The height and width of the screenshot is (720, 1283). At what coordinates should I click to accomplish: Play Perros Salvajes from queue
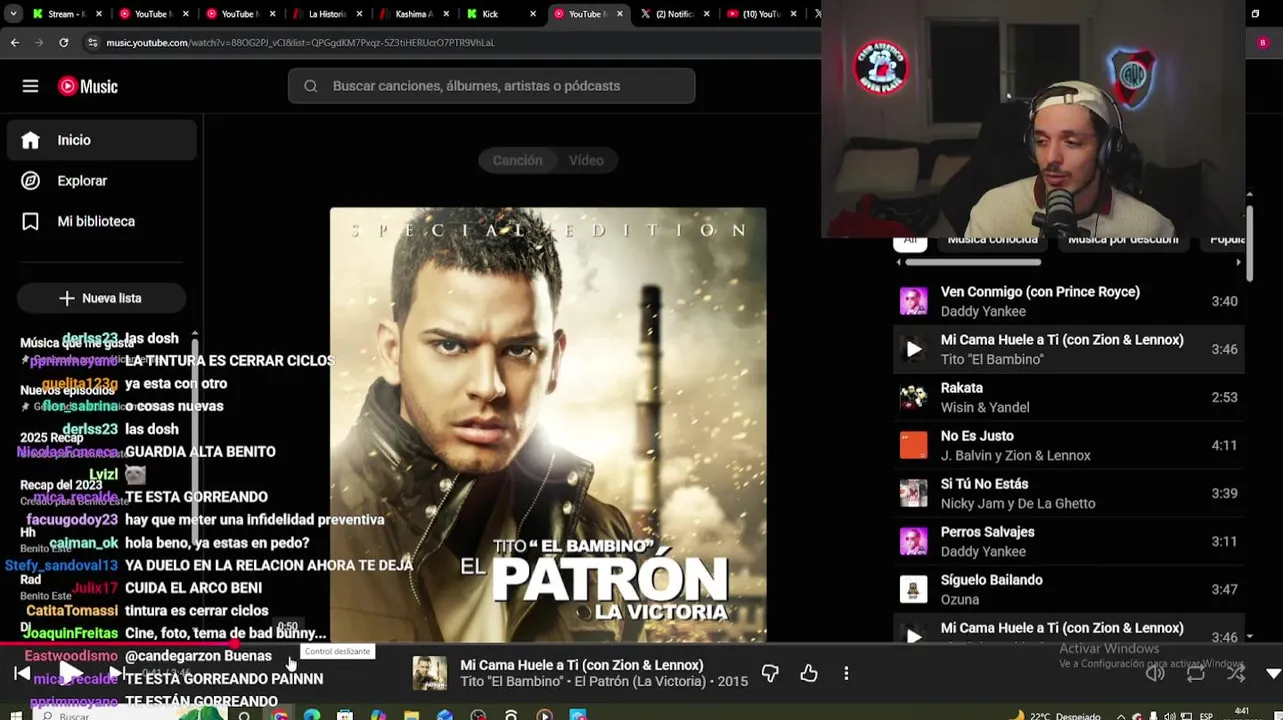pyautogui.click(x=1068, y=541)
